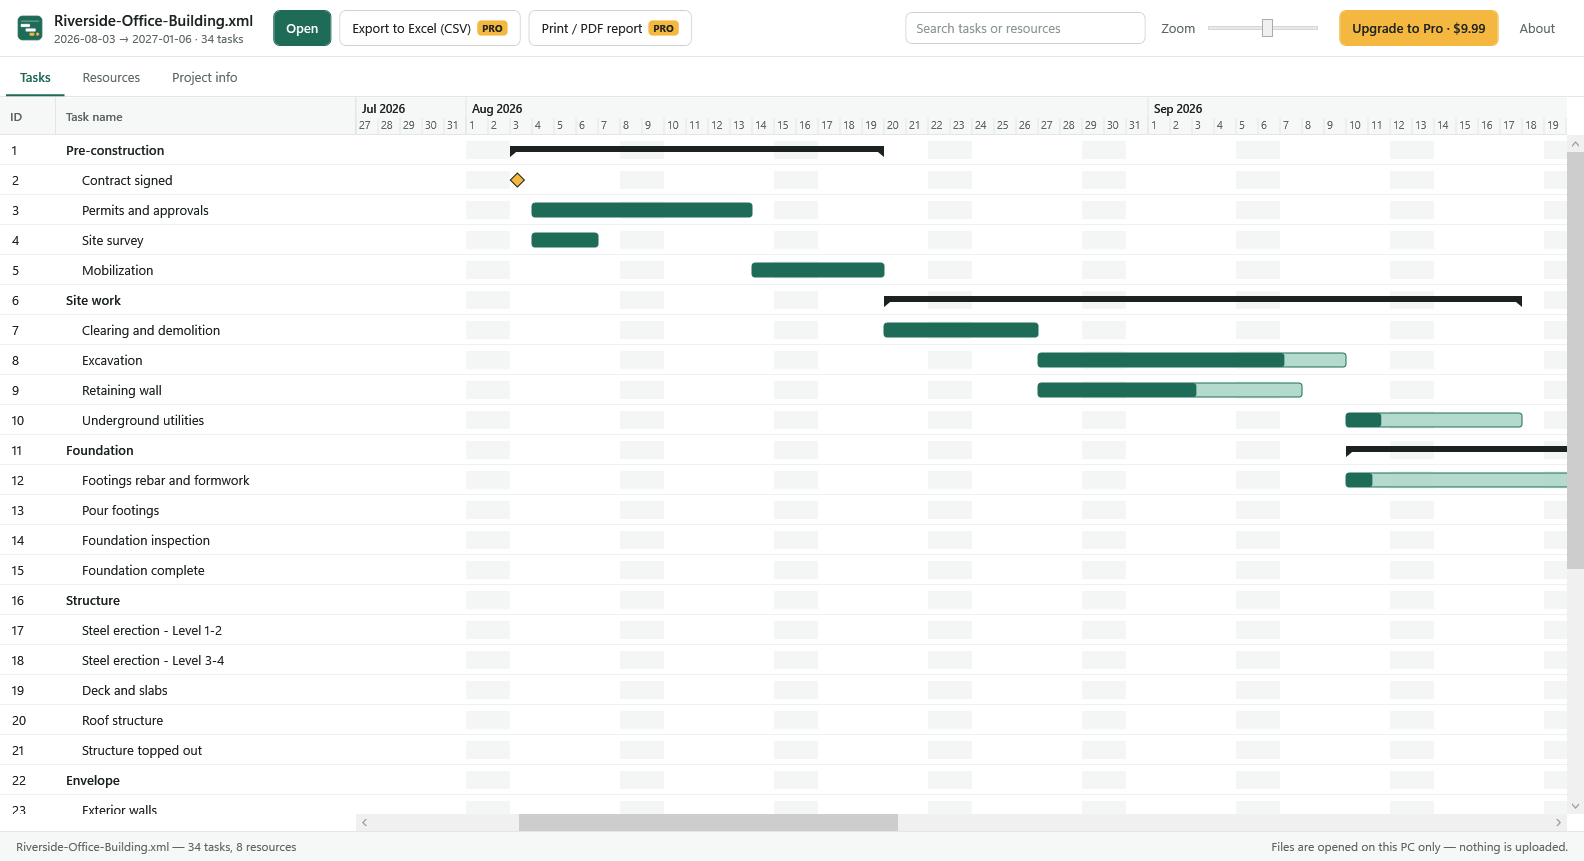Click the Contract signed milestone diamond
The width and height of the screenshot is (1584, 861).
click(x=517, y=180)
